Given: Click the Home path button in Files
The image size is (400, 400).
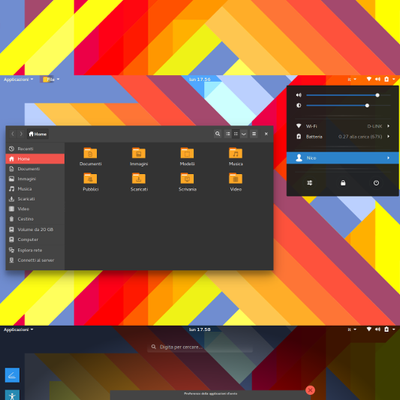Looking at the screenshot, I should [38, 134].
